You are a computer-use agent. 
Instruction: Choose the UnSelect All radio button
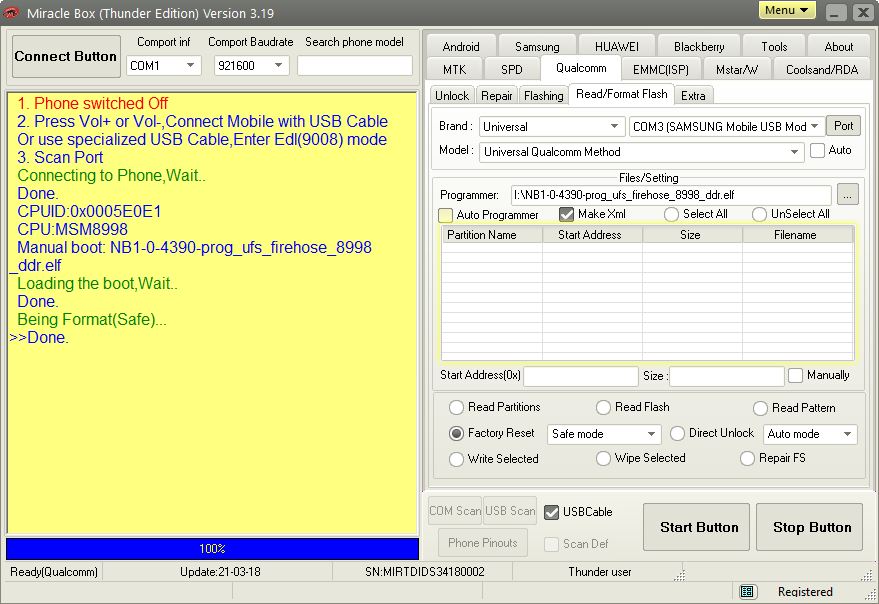[759, 215]
